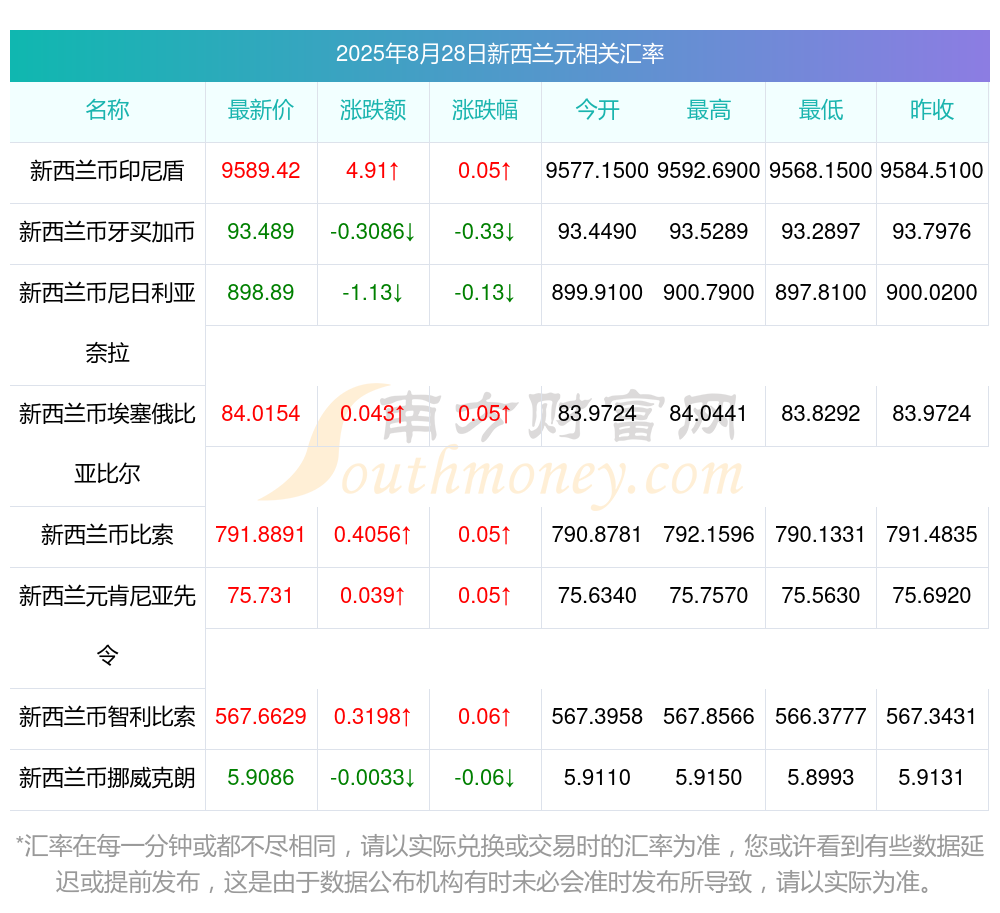Viewport: 1000px width, 913px height.
Task: Click low value 566.3777
Action: click(821, 717)
